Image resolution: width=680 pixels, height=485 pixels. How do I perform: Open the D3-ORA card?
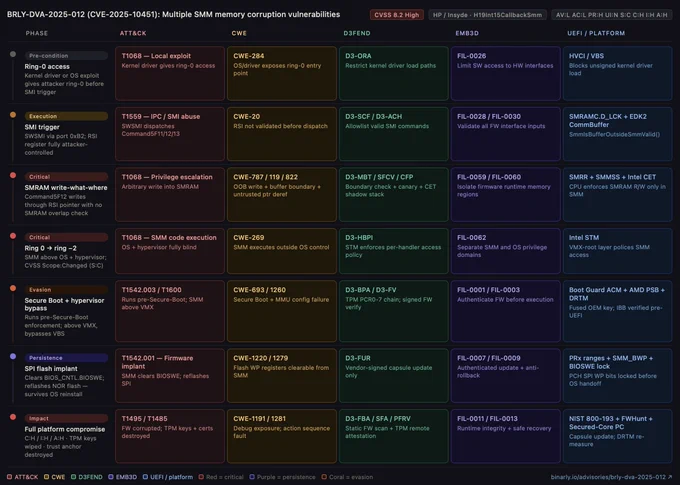394,73
